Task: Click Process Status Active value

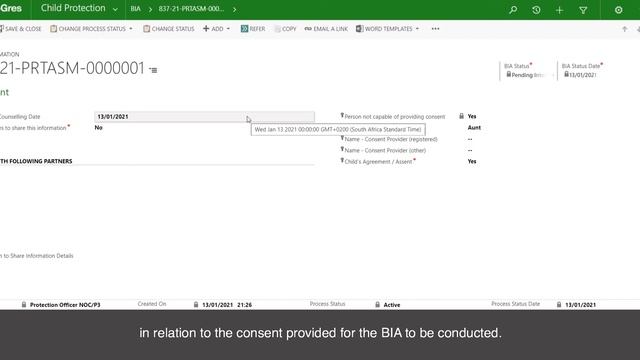Action: coord(391,305)
